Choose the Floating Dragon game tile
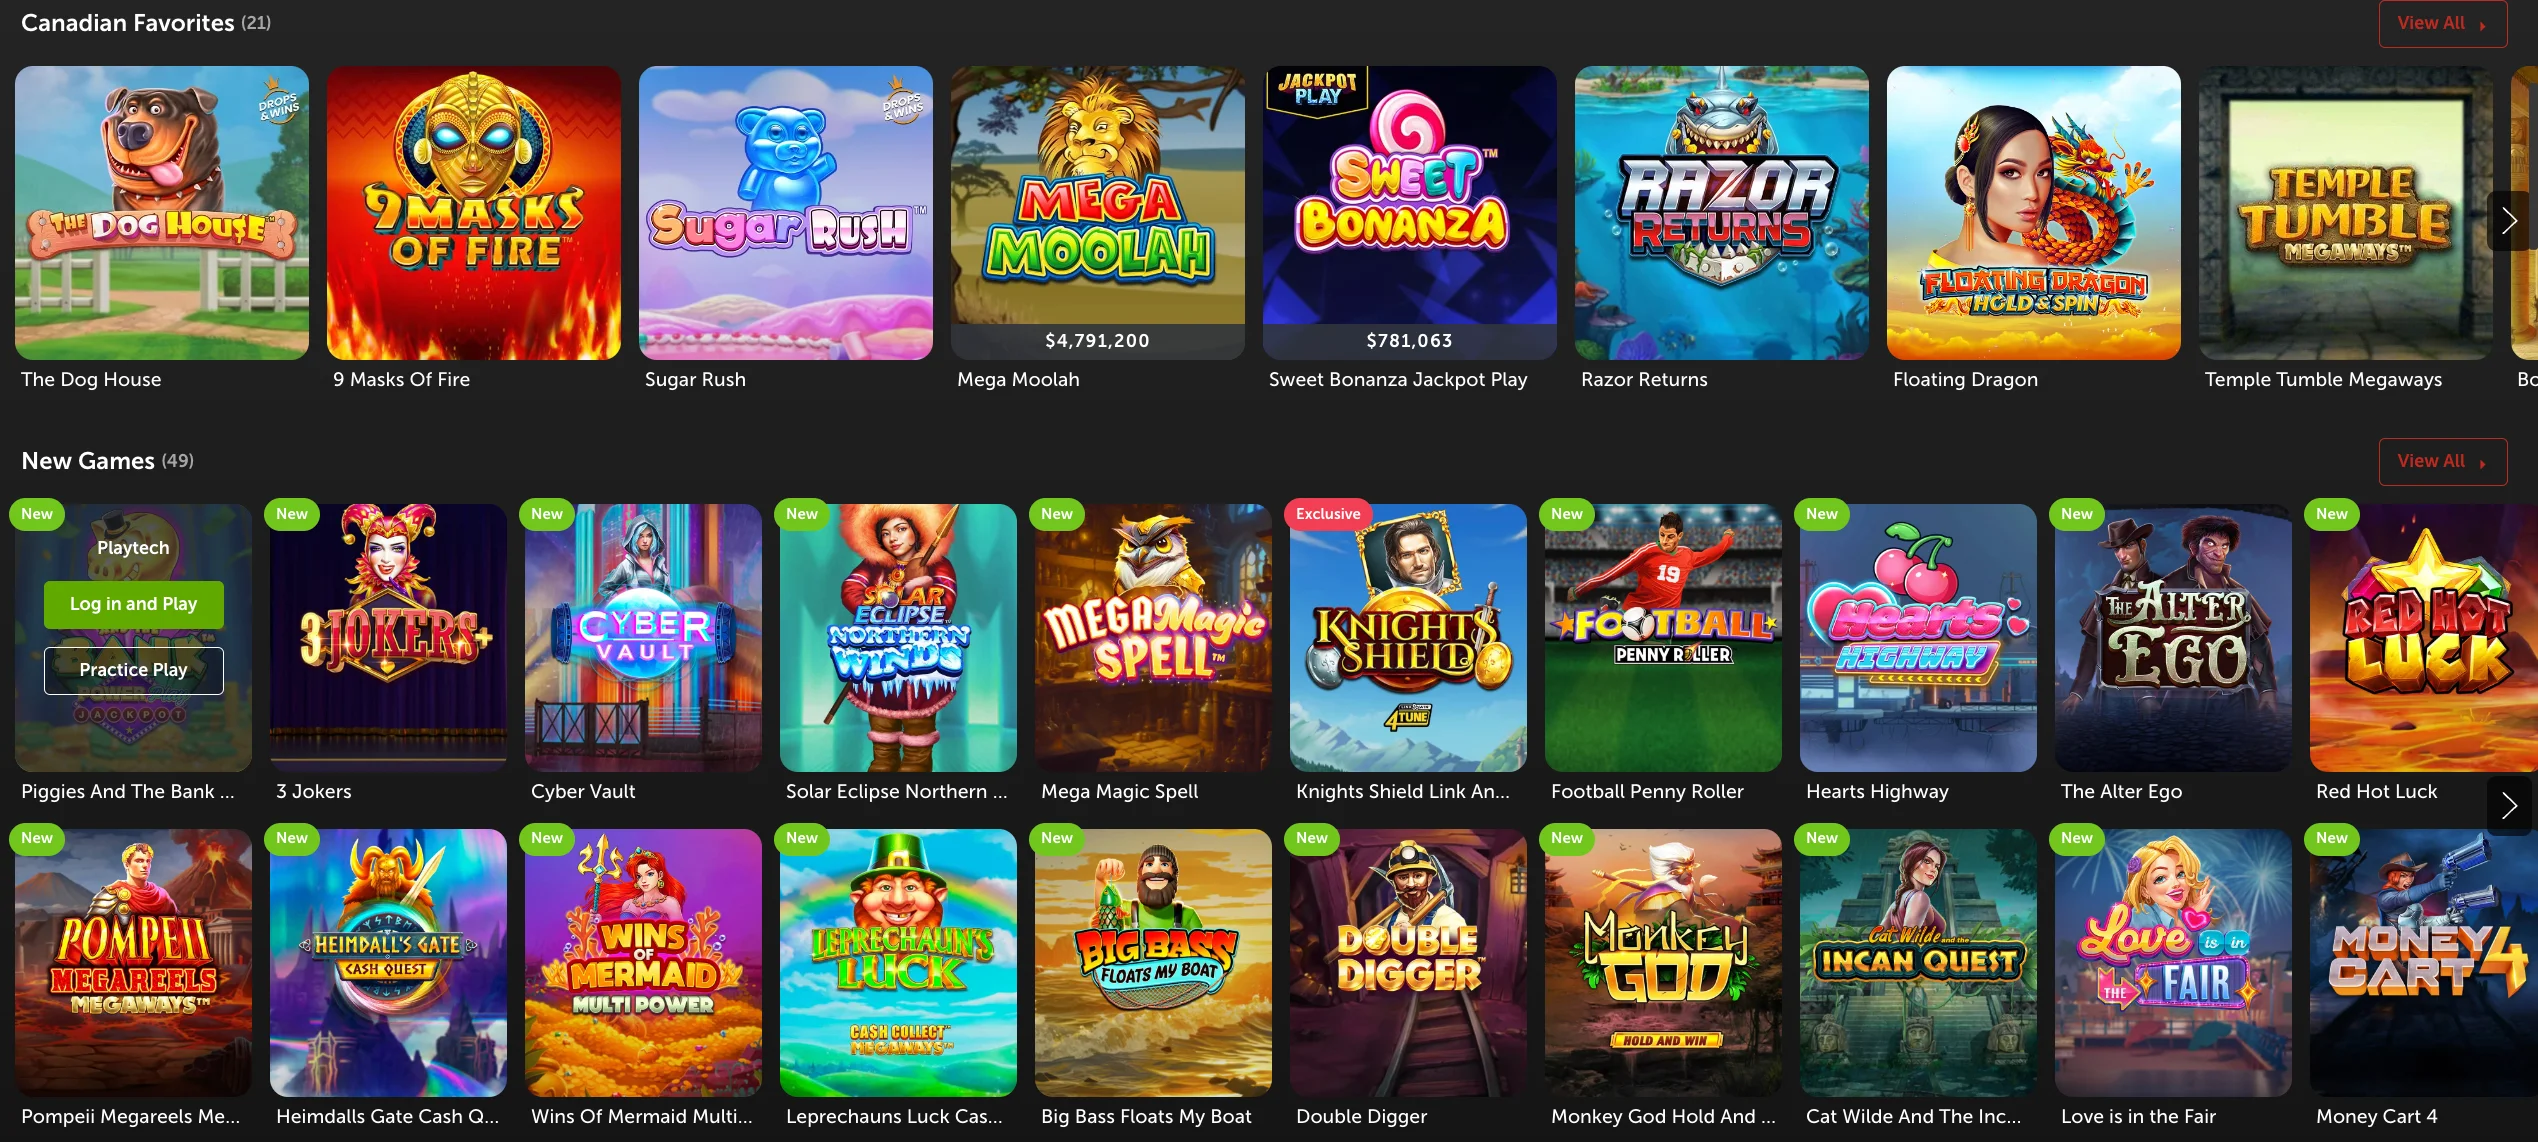The image size is (2538, 1142). (x=2034, y=213)
